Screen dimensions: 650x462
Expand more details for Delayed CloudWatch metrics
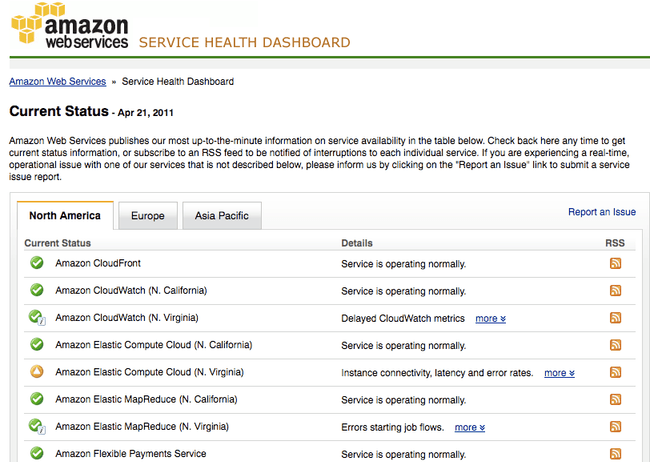(x=490, y=319)
